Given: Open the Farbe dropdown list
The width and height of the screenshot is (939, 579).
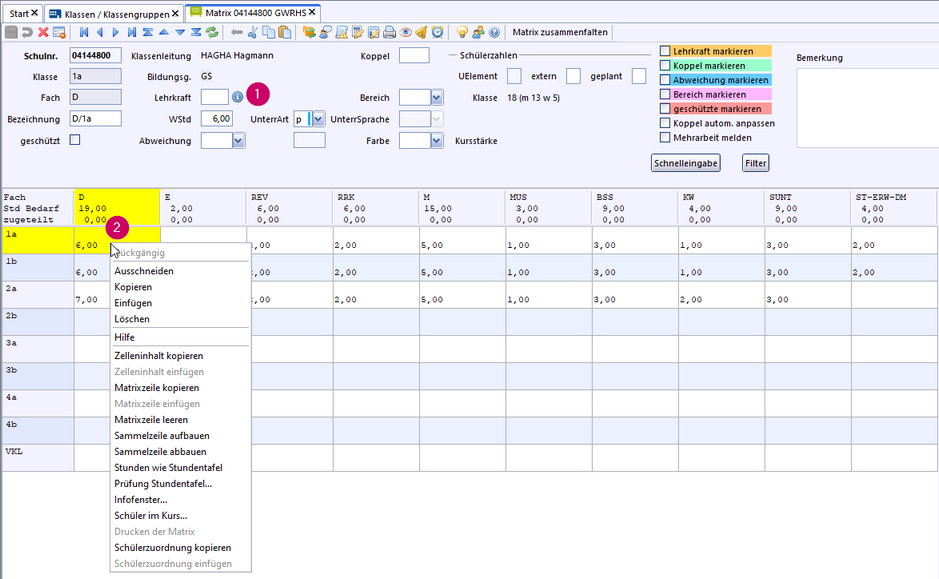Looking at the screenshot, I should click(x=436, y=141).
